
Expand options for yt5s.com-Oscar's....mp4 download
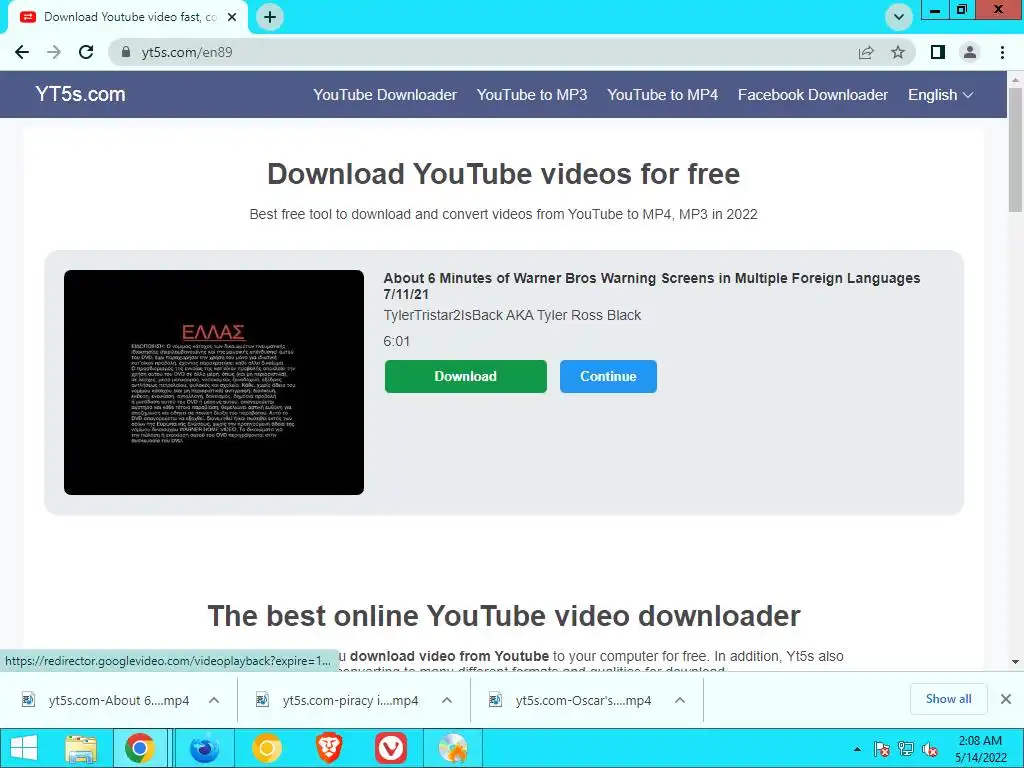click(680, 700)
